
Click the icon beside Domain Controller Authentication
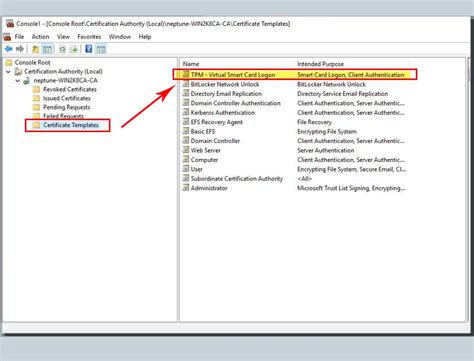pyautogui.click(x=186, y=103)
